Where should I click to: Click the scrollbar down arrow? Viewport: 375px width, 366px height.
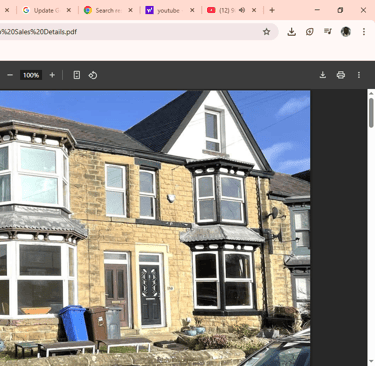tap(371, 361)
